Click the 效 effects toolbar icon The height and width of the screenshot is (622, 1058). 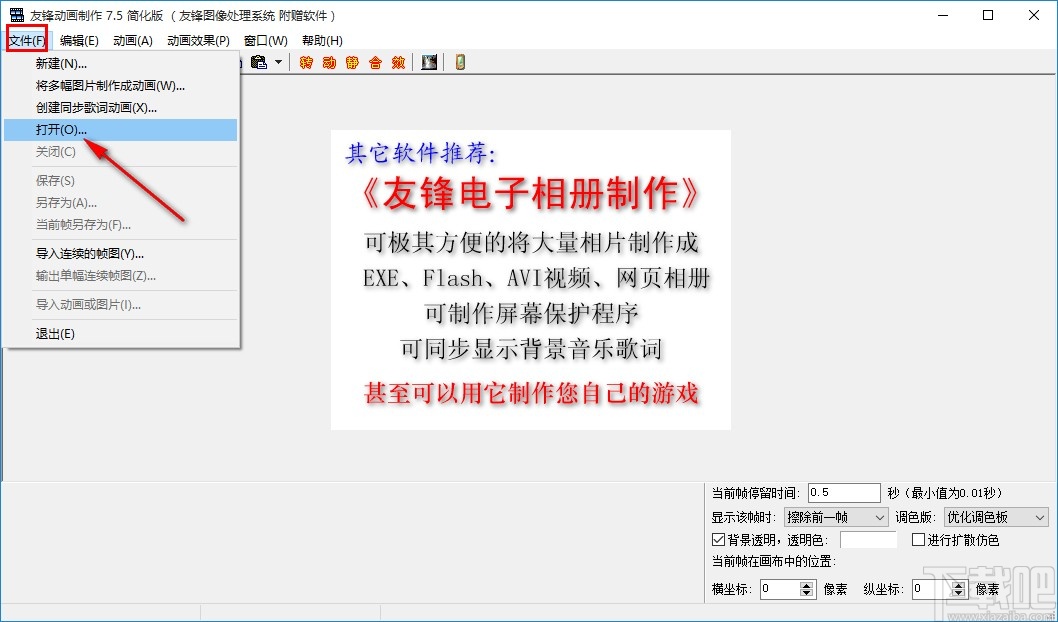click(398, 63)
